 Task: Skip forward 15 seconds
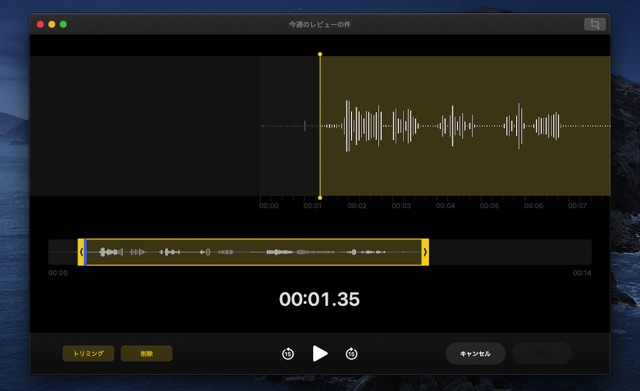[x=351, y=353]
